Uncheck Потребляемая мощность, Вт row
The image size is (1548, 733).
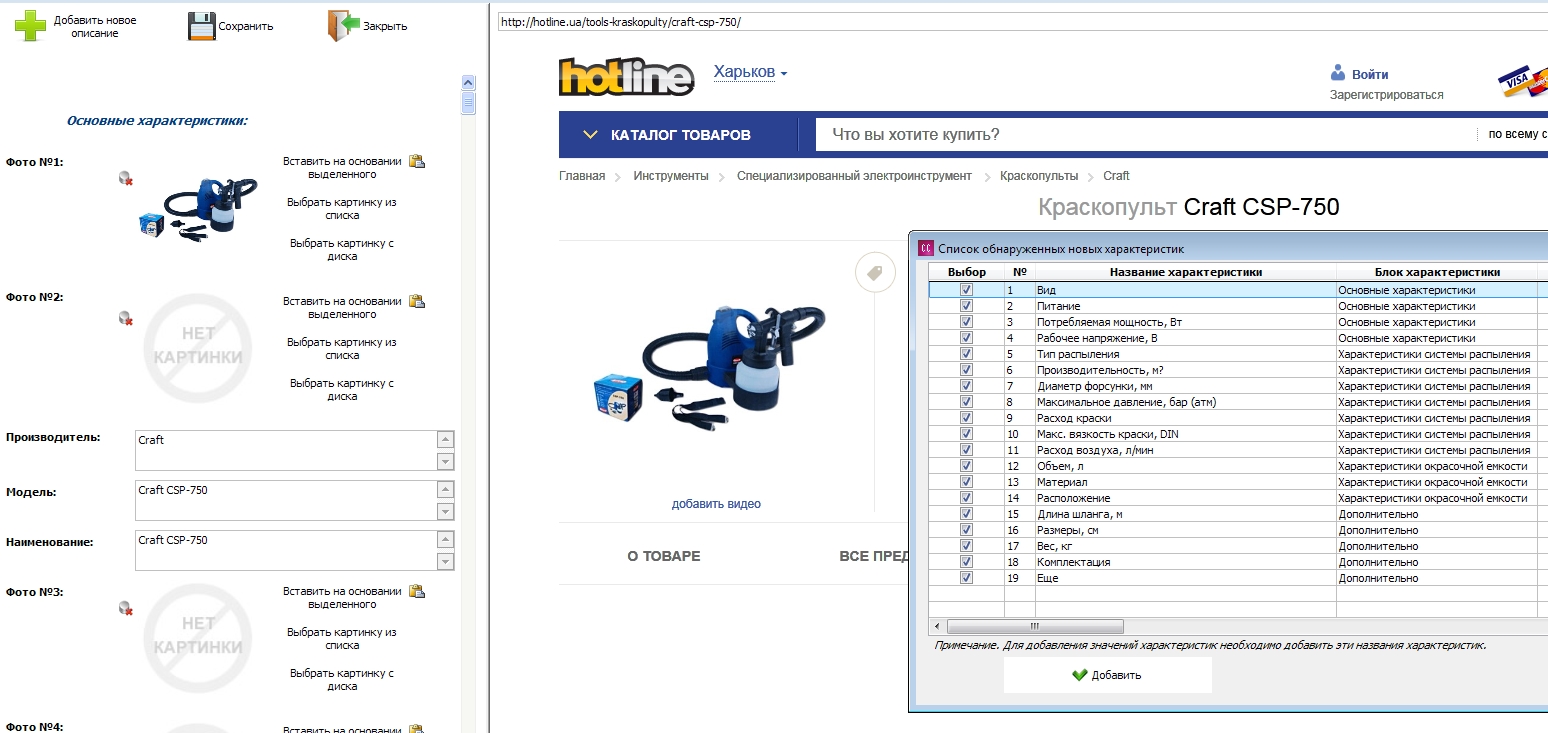pyautogui.click(x=966, y=322)
